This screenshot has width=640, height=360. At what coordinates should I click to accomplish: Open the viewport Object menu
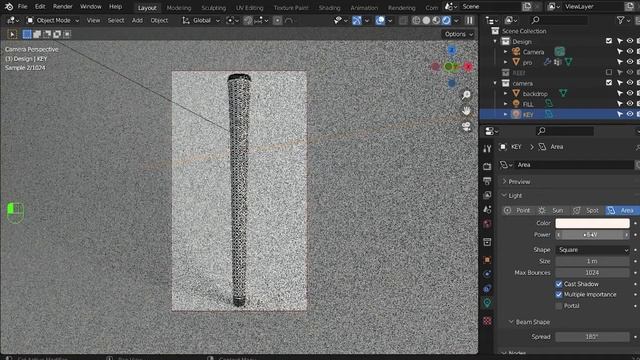pyautogui.click(x=159, y=20)
